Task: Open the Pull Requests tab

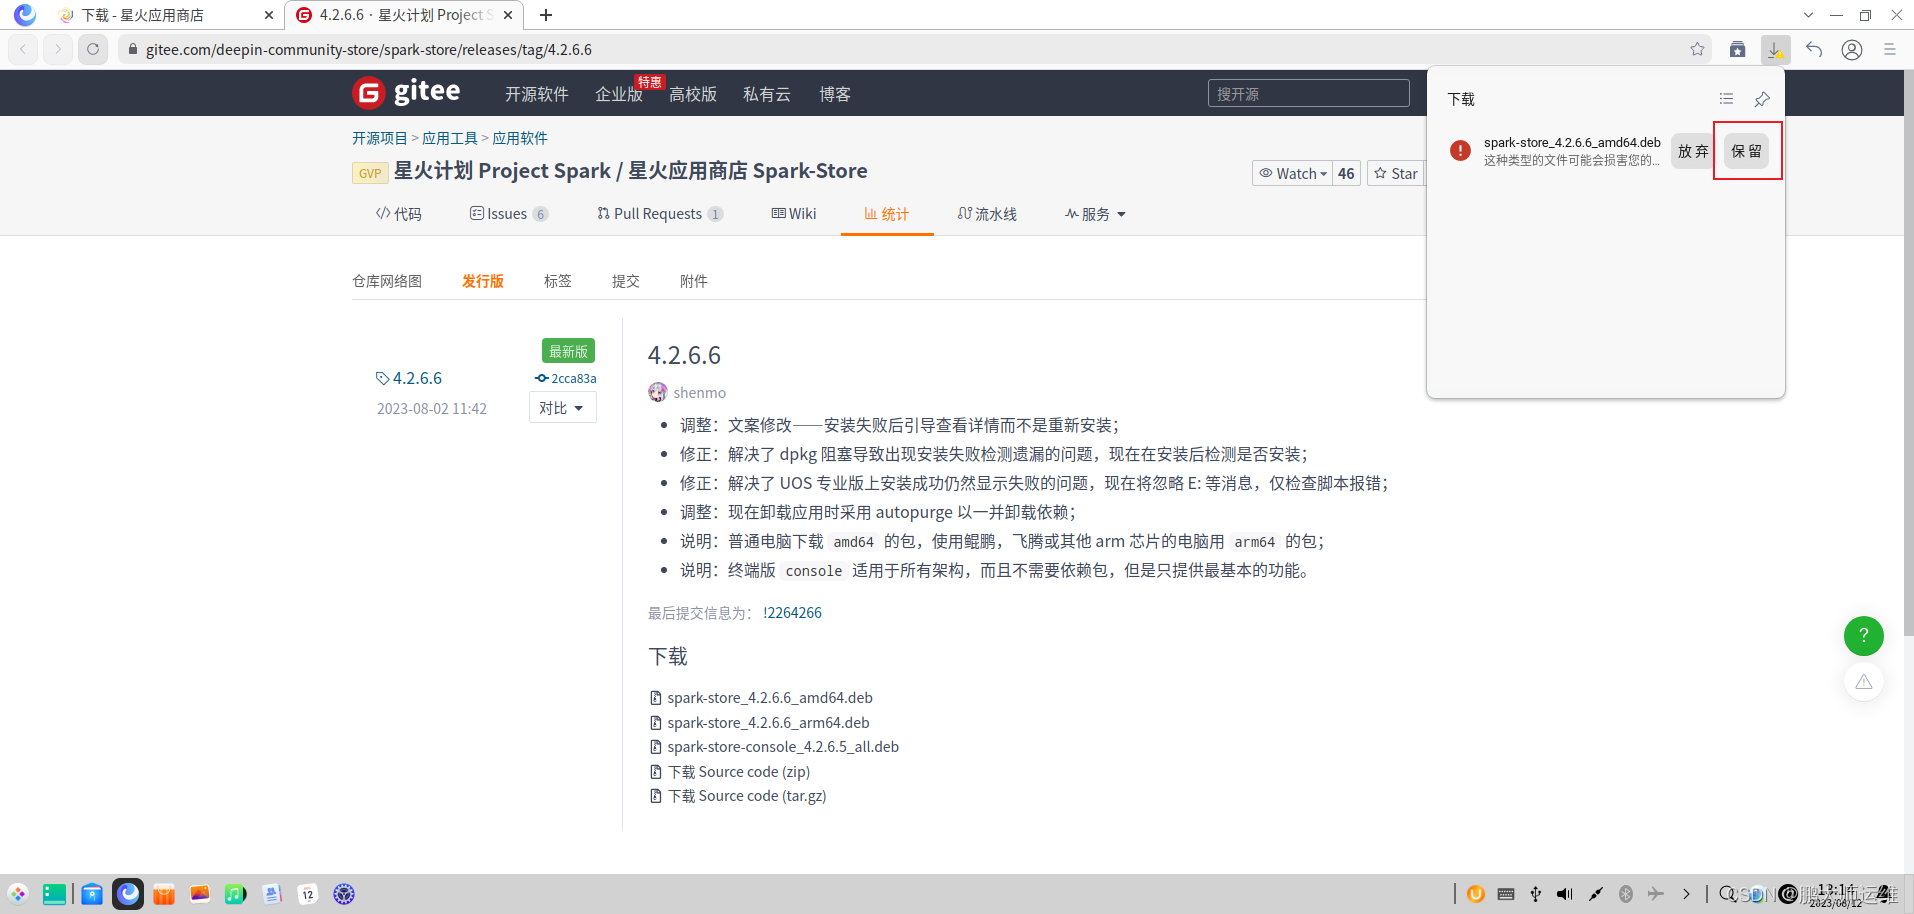Action: click(660, 213)
